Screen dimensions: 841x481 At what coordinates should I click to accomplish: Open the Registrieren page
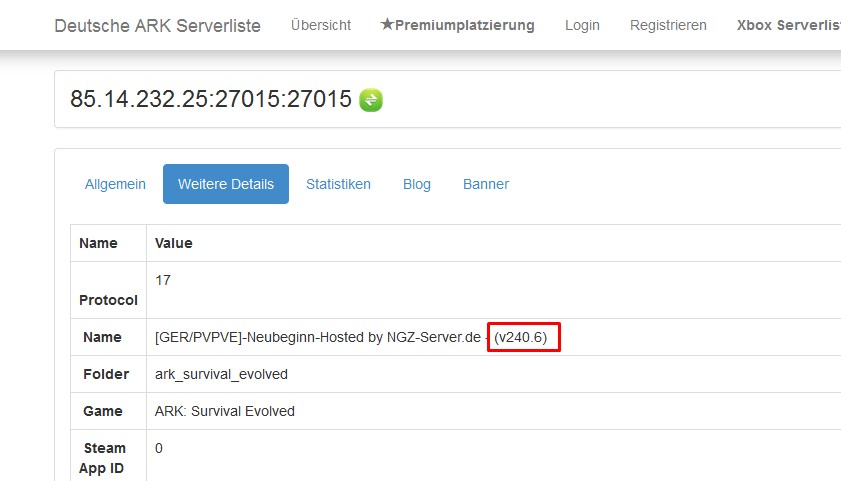pos(668,25)
